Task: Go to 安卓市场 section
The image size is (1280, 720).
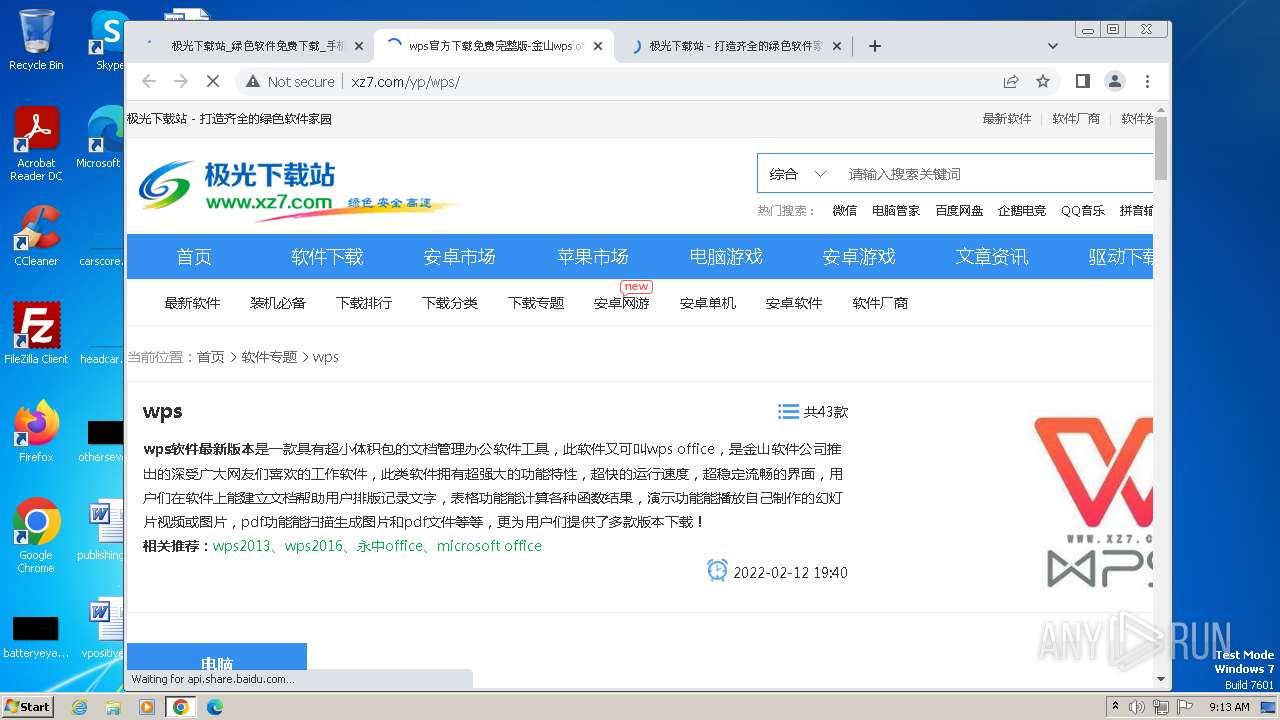Action: tap(460, 257)
